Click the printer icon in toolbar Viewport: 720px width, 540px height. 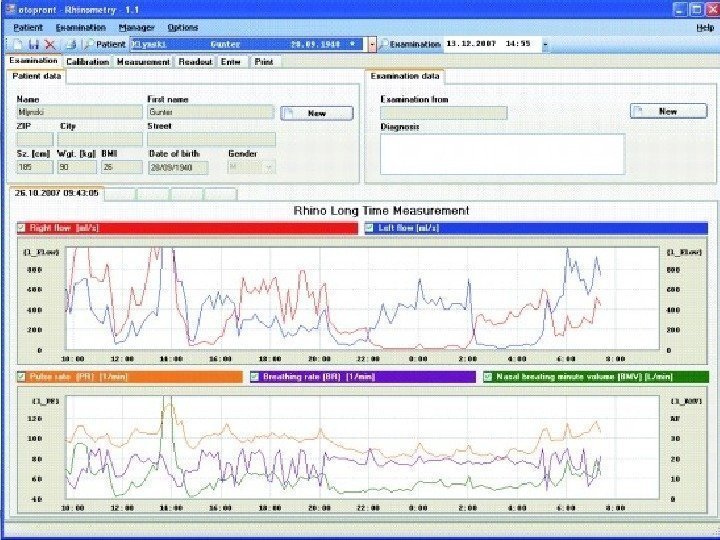pyautogui.click(x=70, y=45)
